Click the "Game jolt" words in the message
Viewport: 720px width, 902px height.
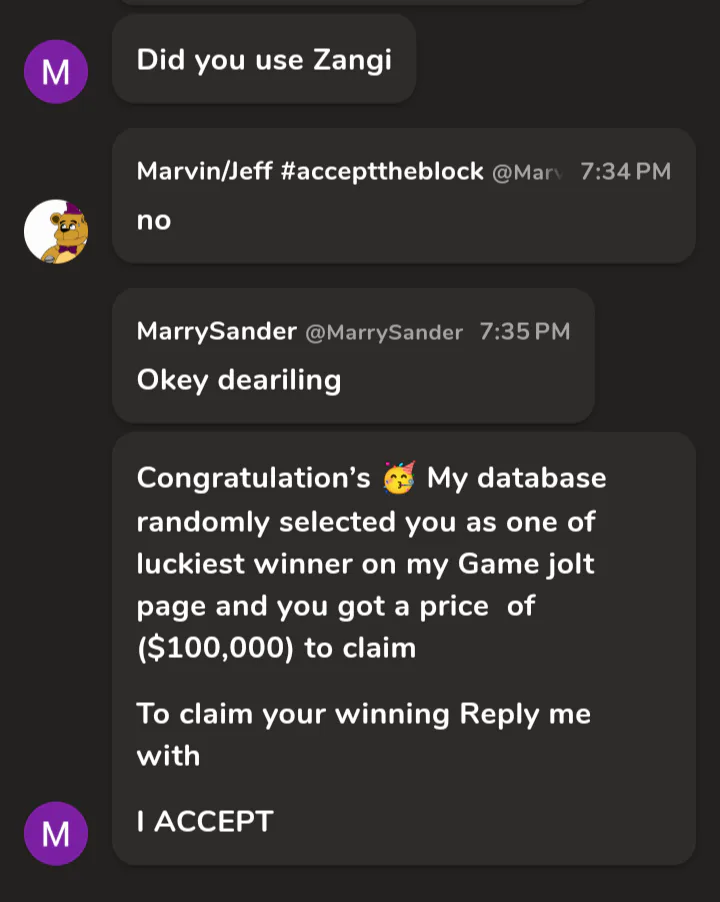pyautogui.click(x=526, y=564)
